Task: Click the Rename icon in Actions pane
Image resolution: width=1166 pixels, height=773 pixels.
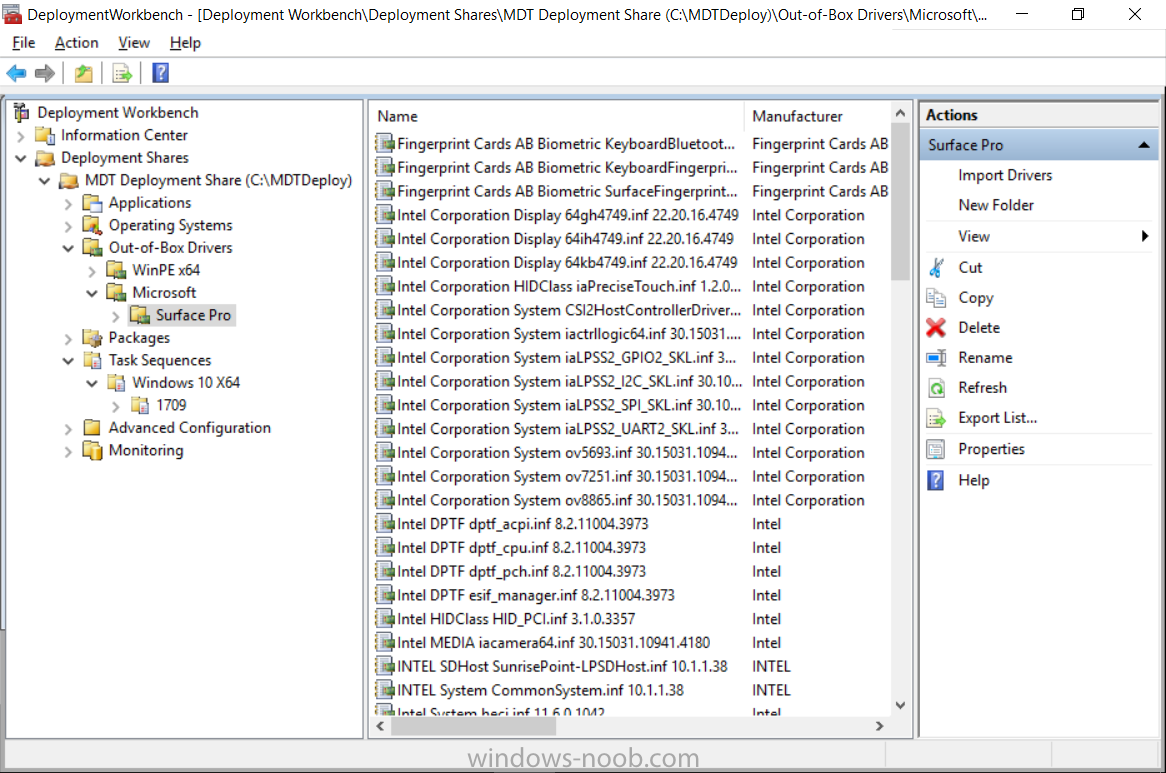Action: (936, 358)
